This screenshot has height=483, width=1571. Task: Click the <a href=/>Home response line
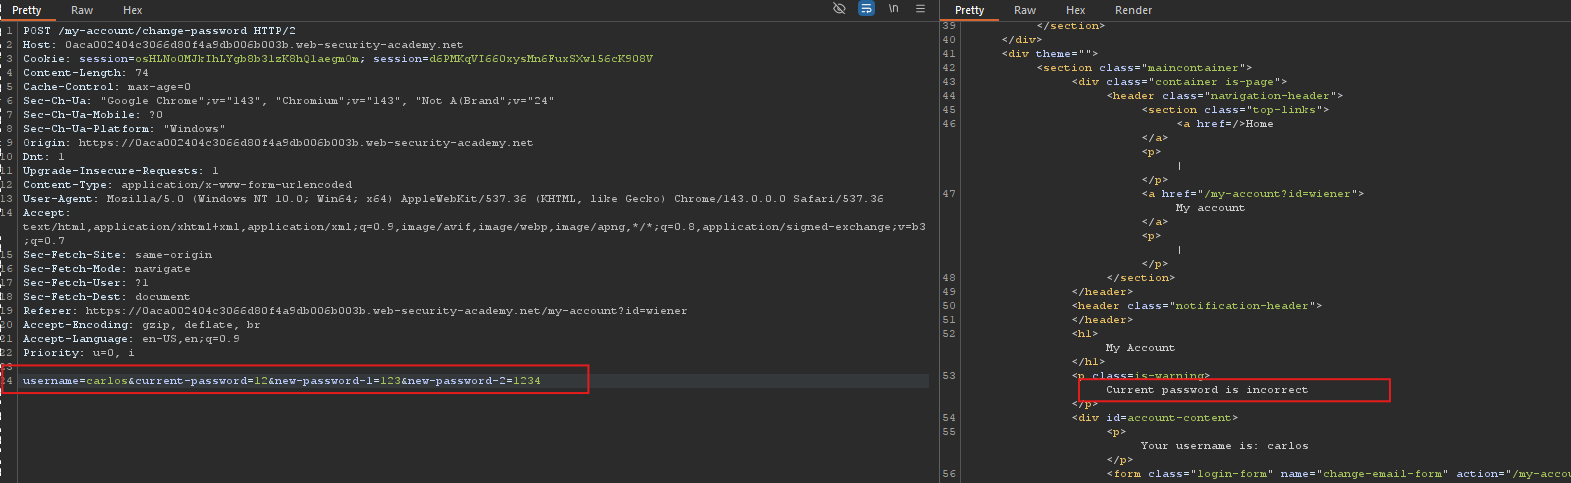(x=1225, y=124)
